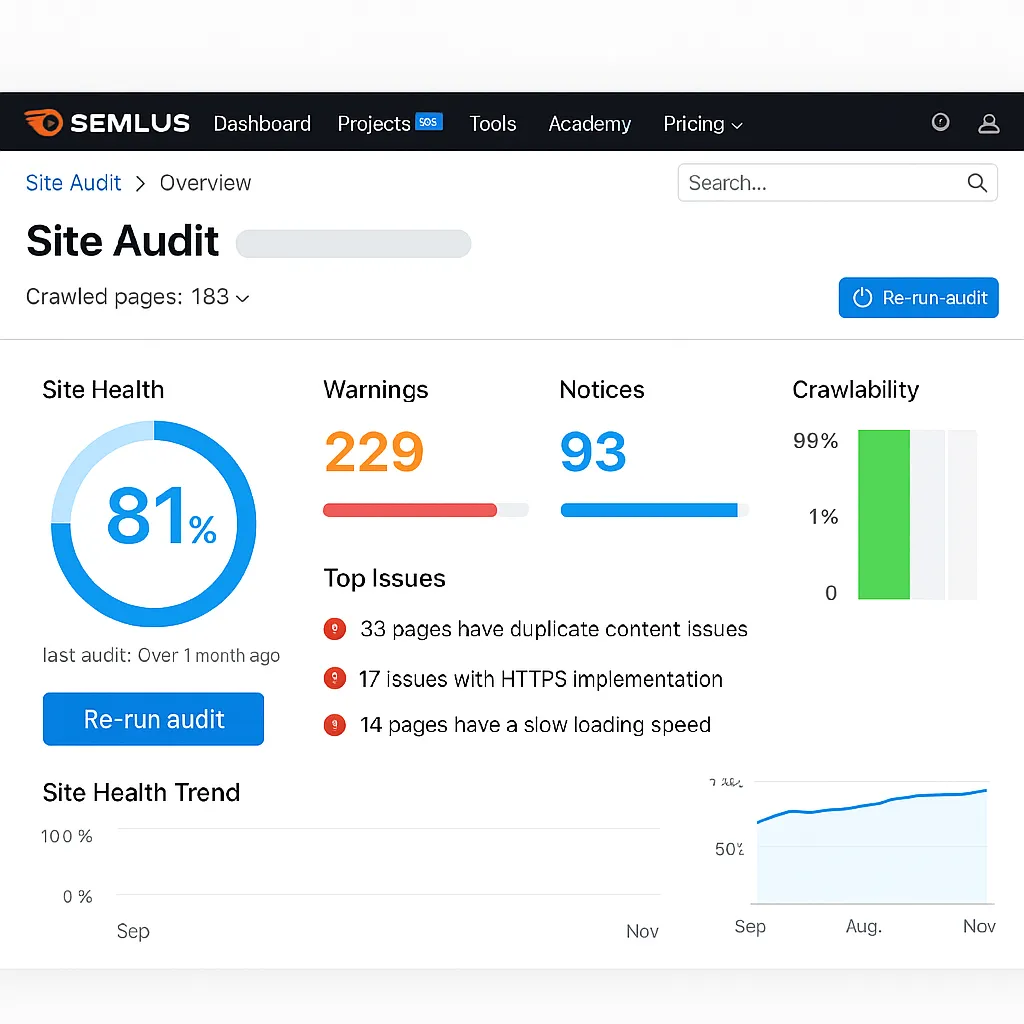
Task: Click the red icon beside duplicate content issue
Action: pos(334,629)
